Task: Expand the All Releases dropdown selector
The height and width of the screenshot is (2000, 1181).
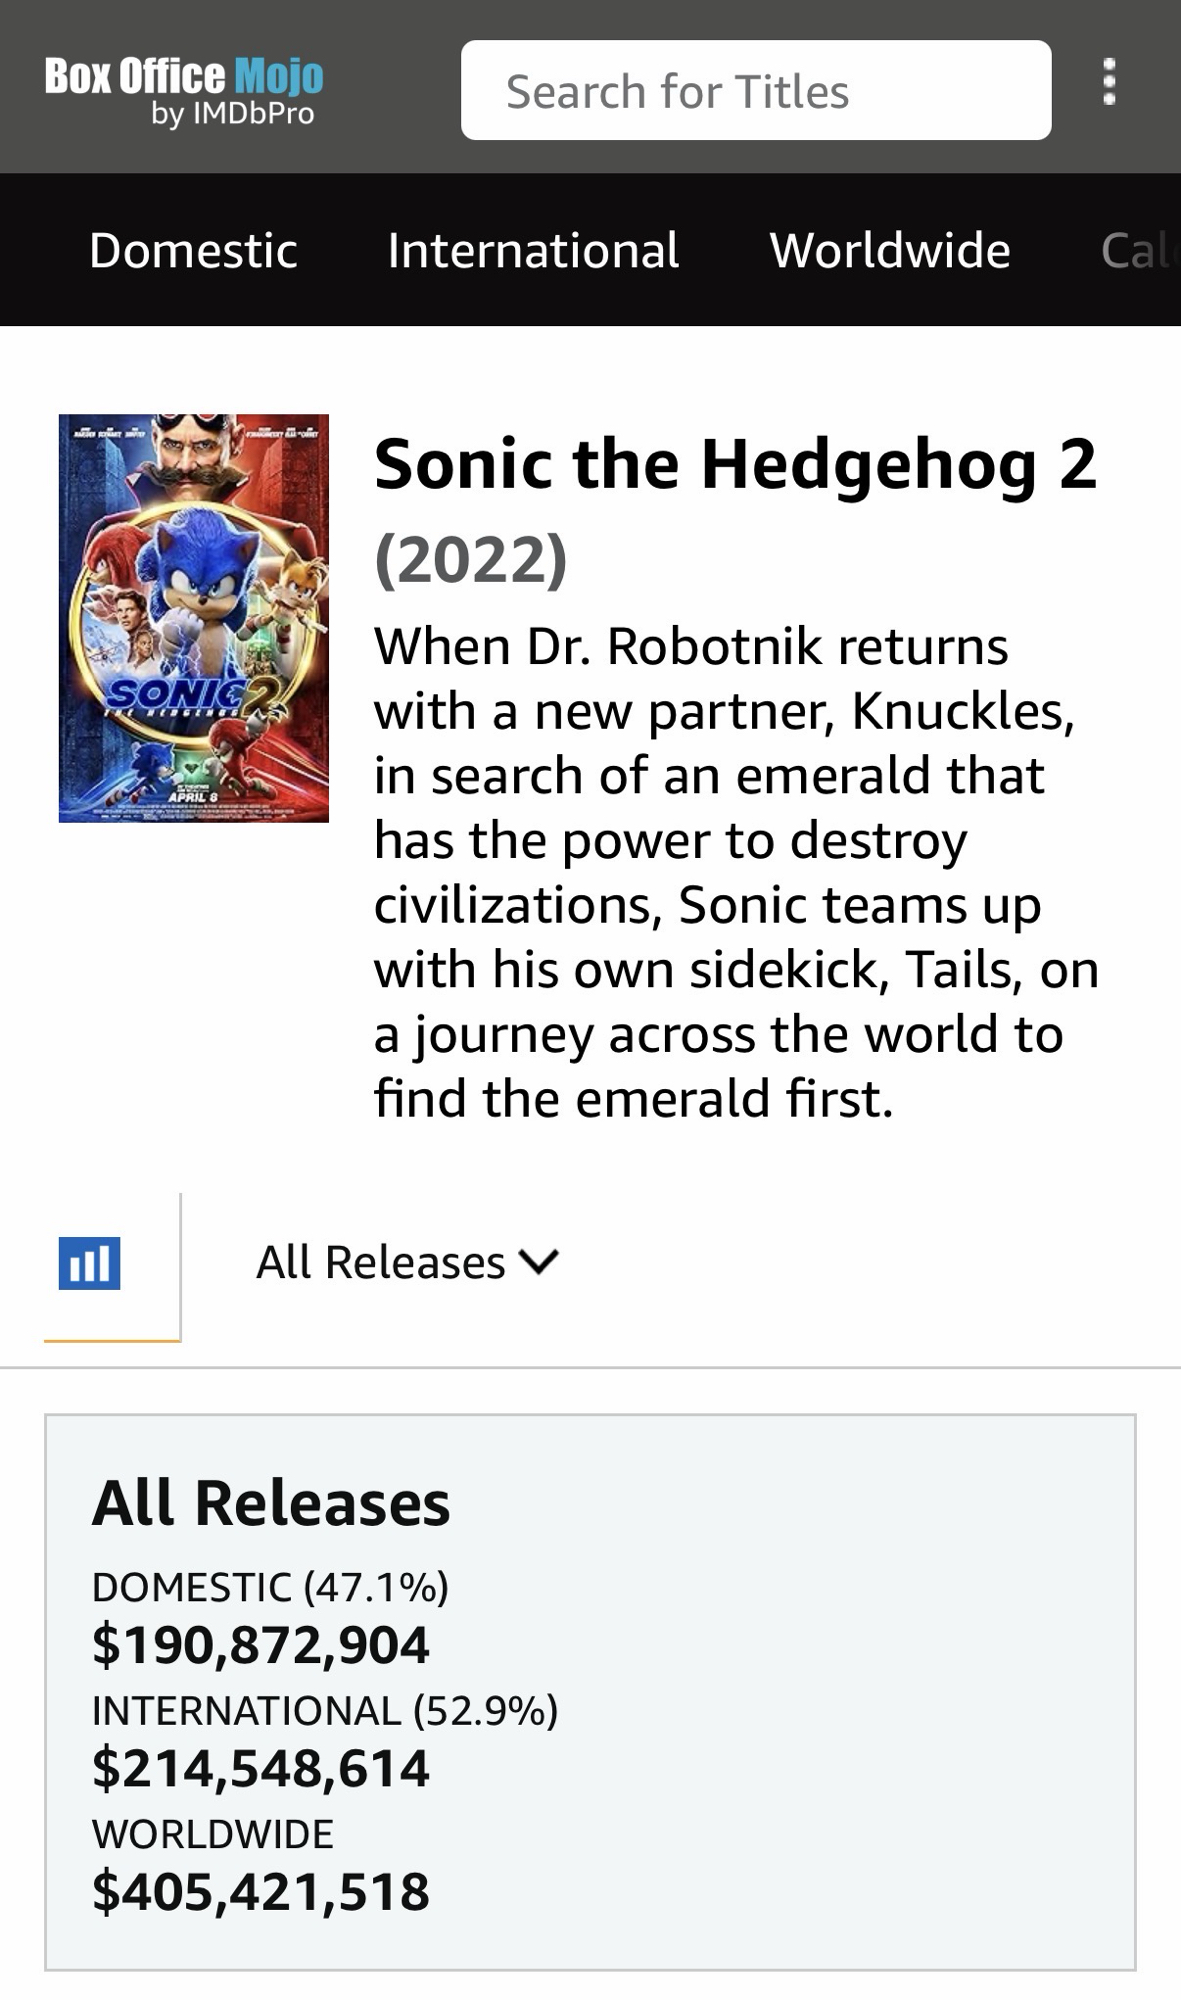Action: pyautogui.click(x=407, y=1262)
